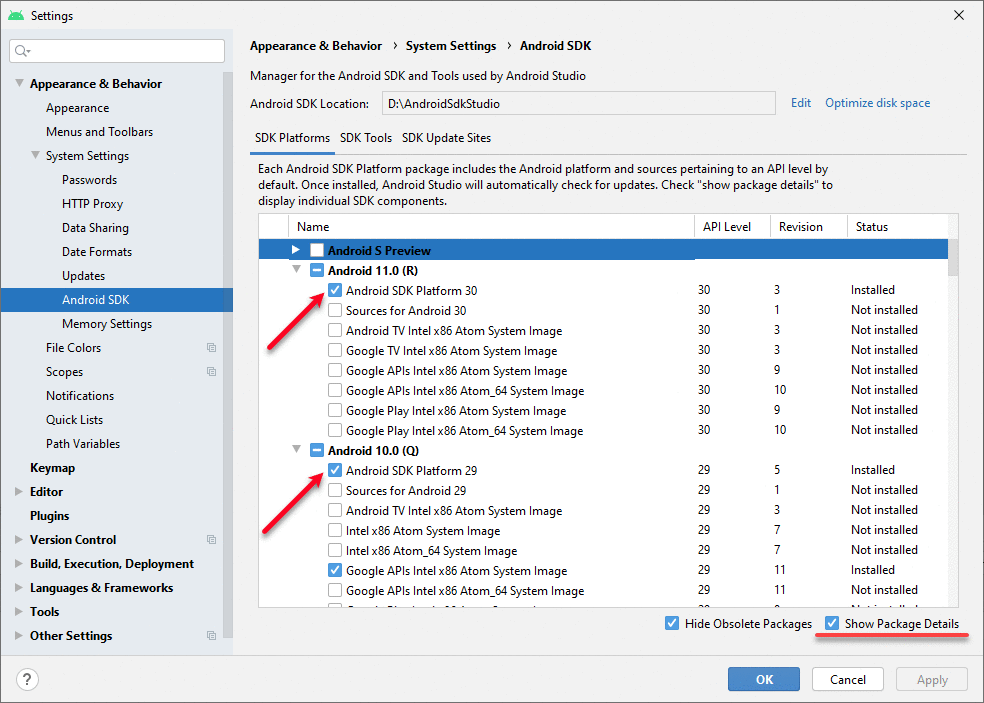Collapse Appearance & Behavior section
Viewport: 984px width, 703px height.
[19, 83]
